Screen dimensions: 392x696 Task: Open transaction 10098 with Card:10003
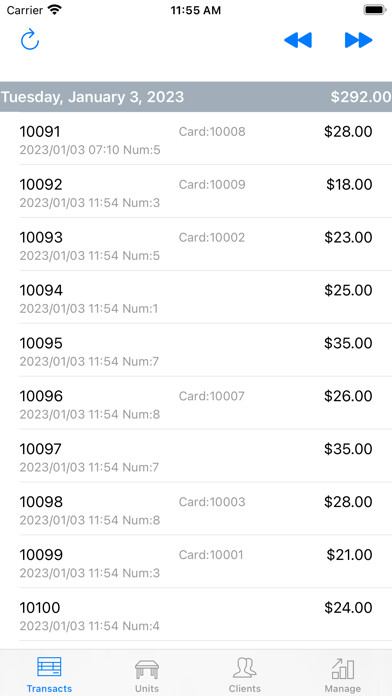tap(196, 508)
